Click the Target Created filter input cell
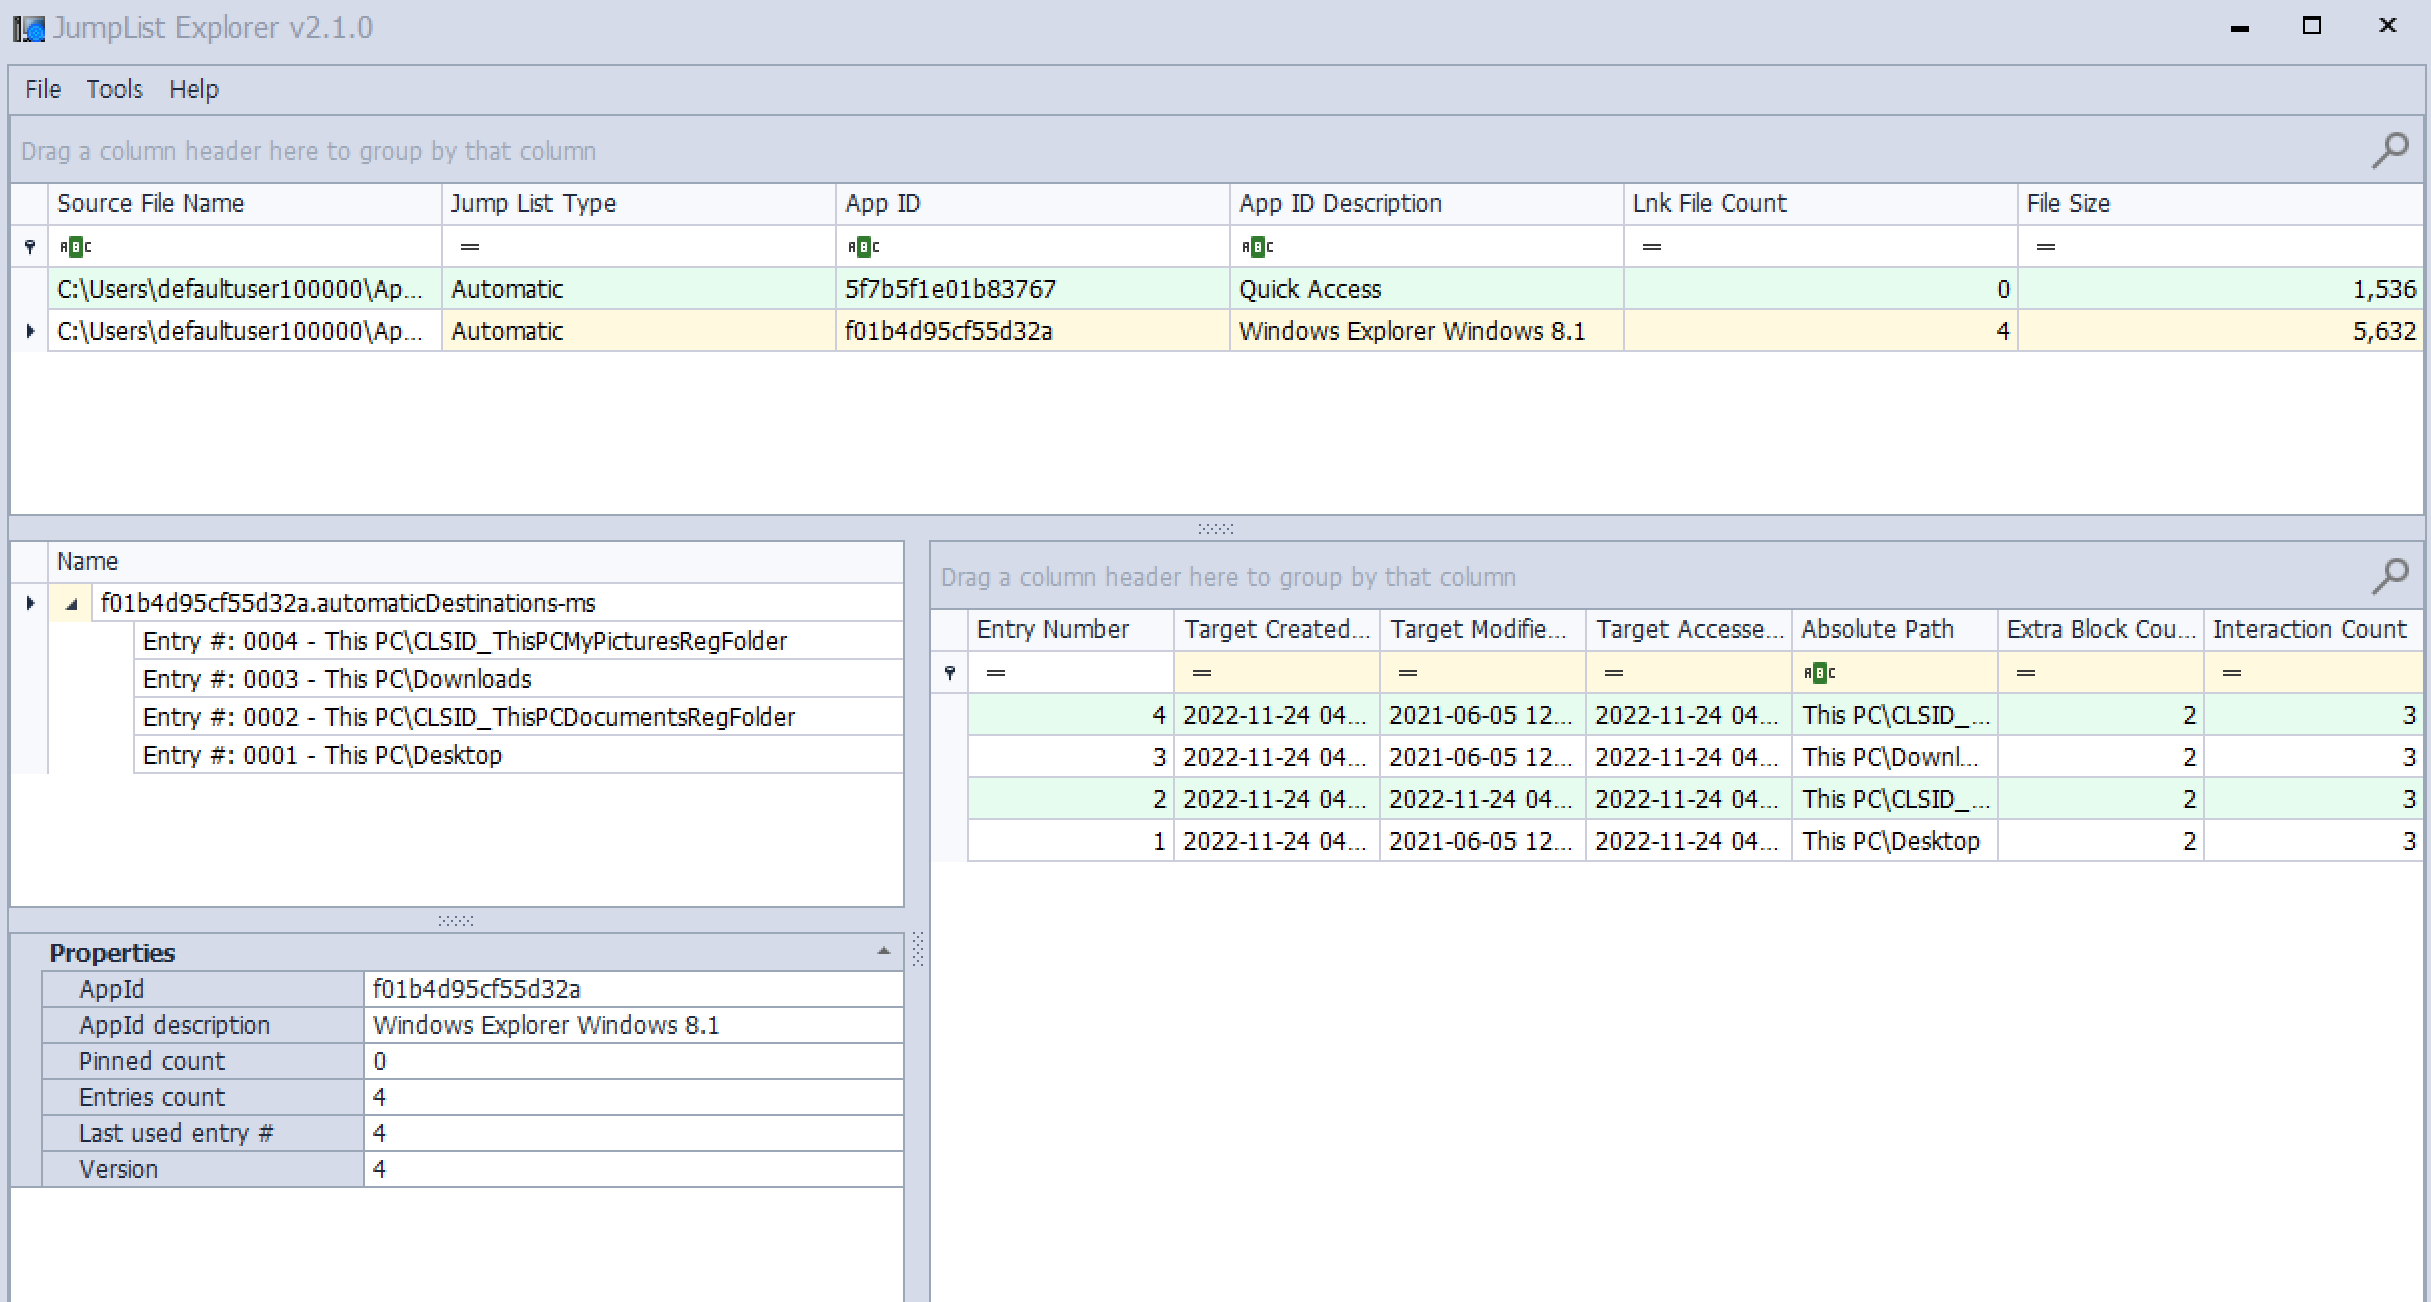The height and width of the screenshot is (1302, 2431). [1290, 673]
